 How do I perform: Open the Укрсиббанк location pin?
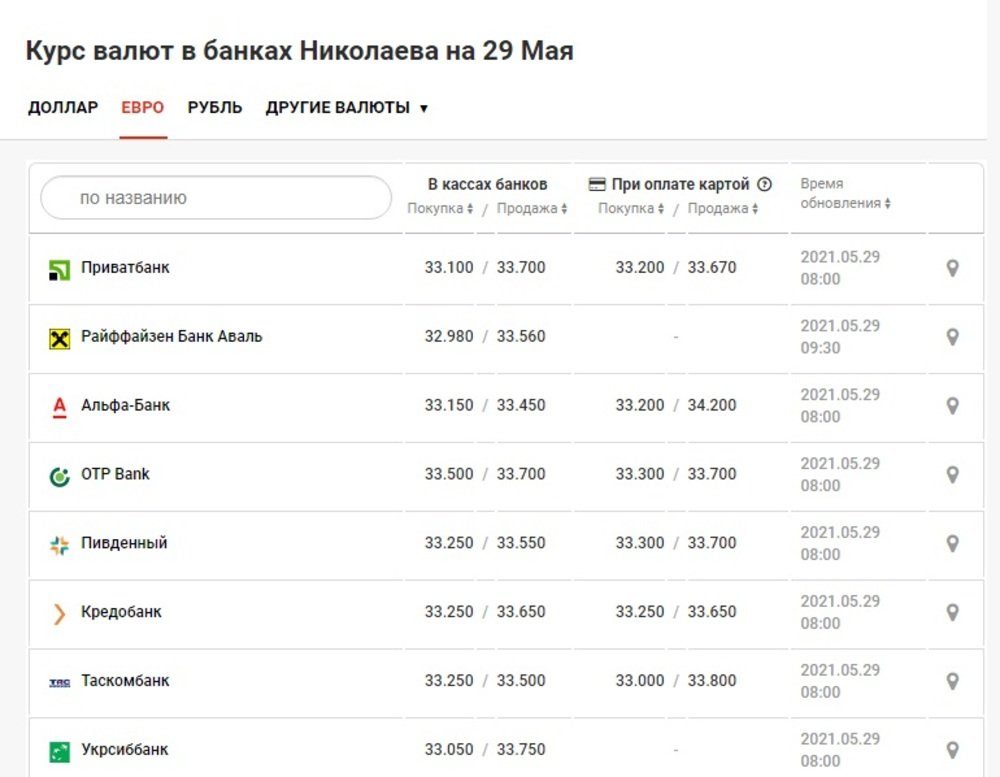pyautogui.click(x=952, y=750)
